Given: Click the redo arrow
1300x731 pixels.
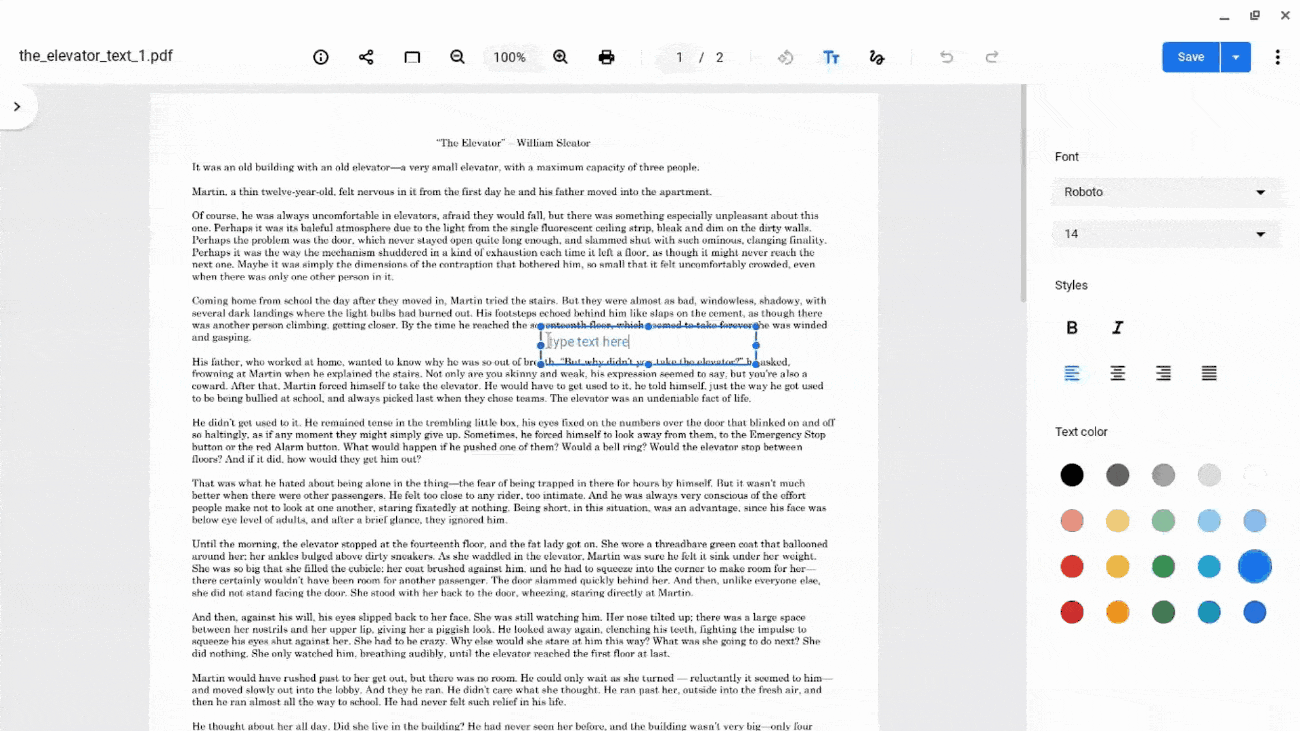Looking at the screenshot, I should 992,57.
